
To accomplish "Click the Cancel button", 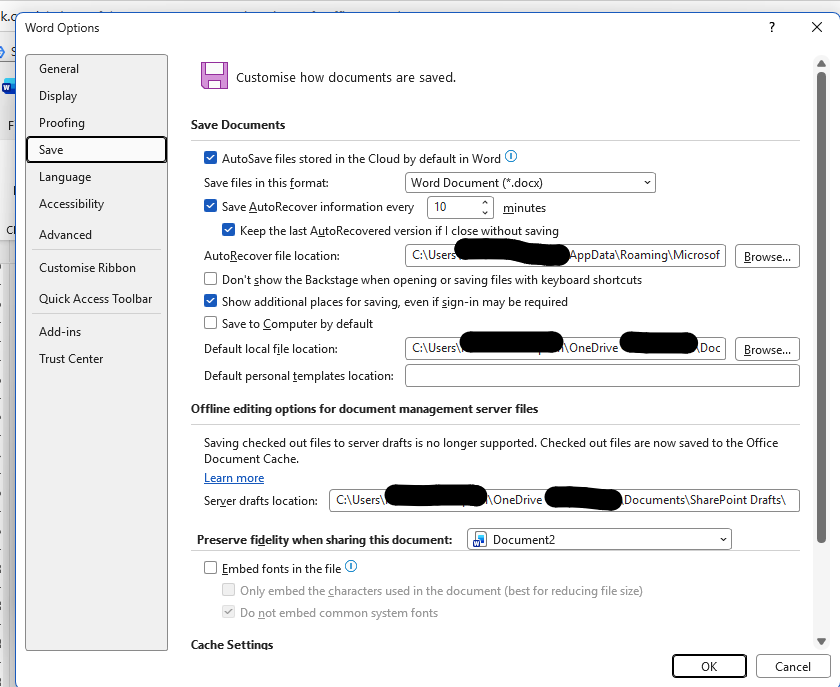I will (792, 666).
